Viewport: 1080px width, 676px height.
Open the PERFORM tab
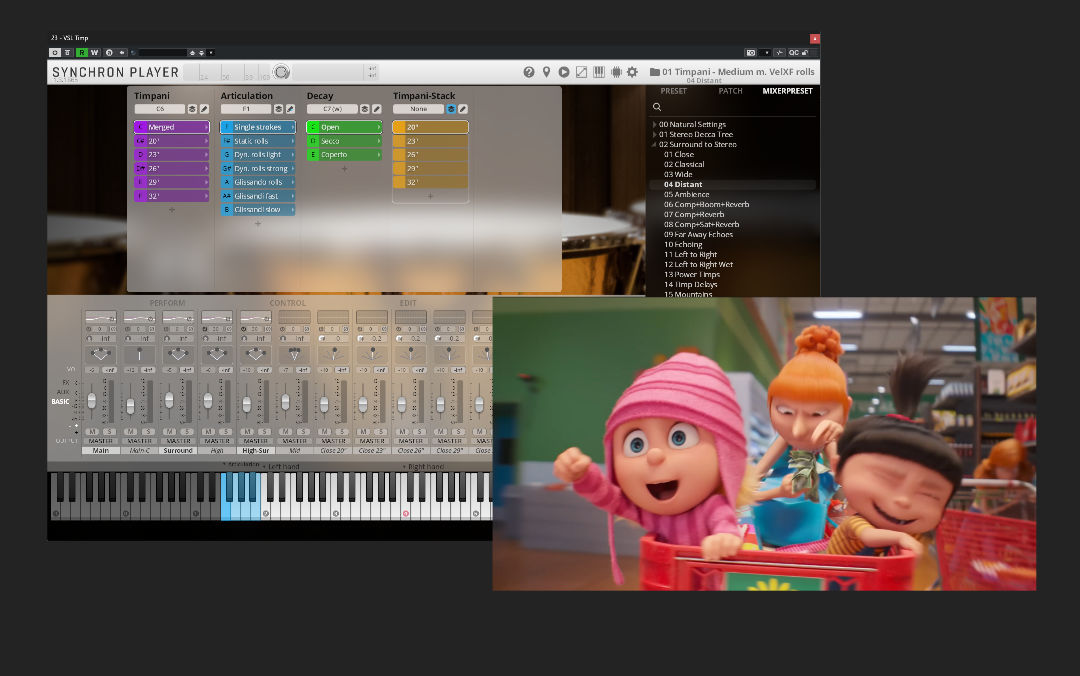click(x=167, y=303)
